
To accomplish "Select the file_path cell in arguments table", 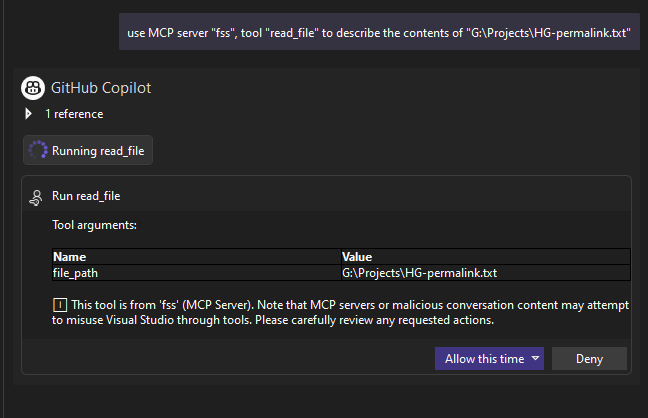I will (197, 273).
